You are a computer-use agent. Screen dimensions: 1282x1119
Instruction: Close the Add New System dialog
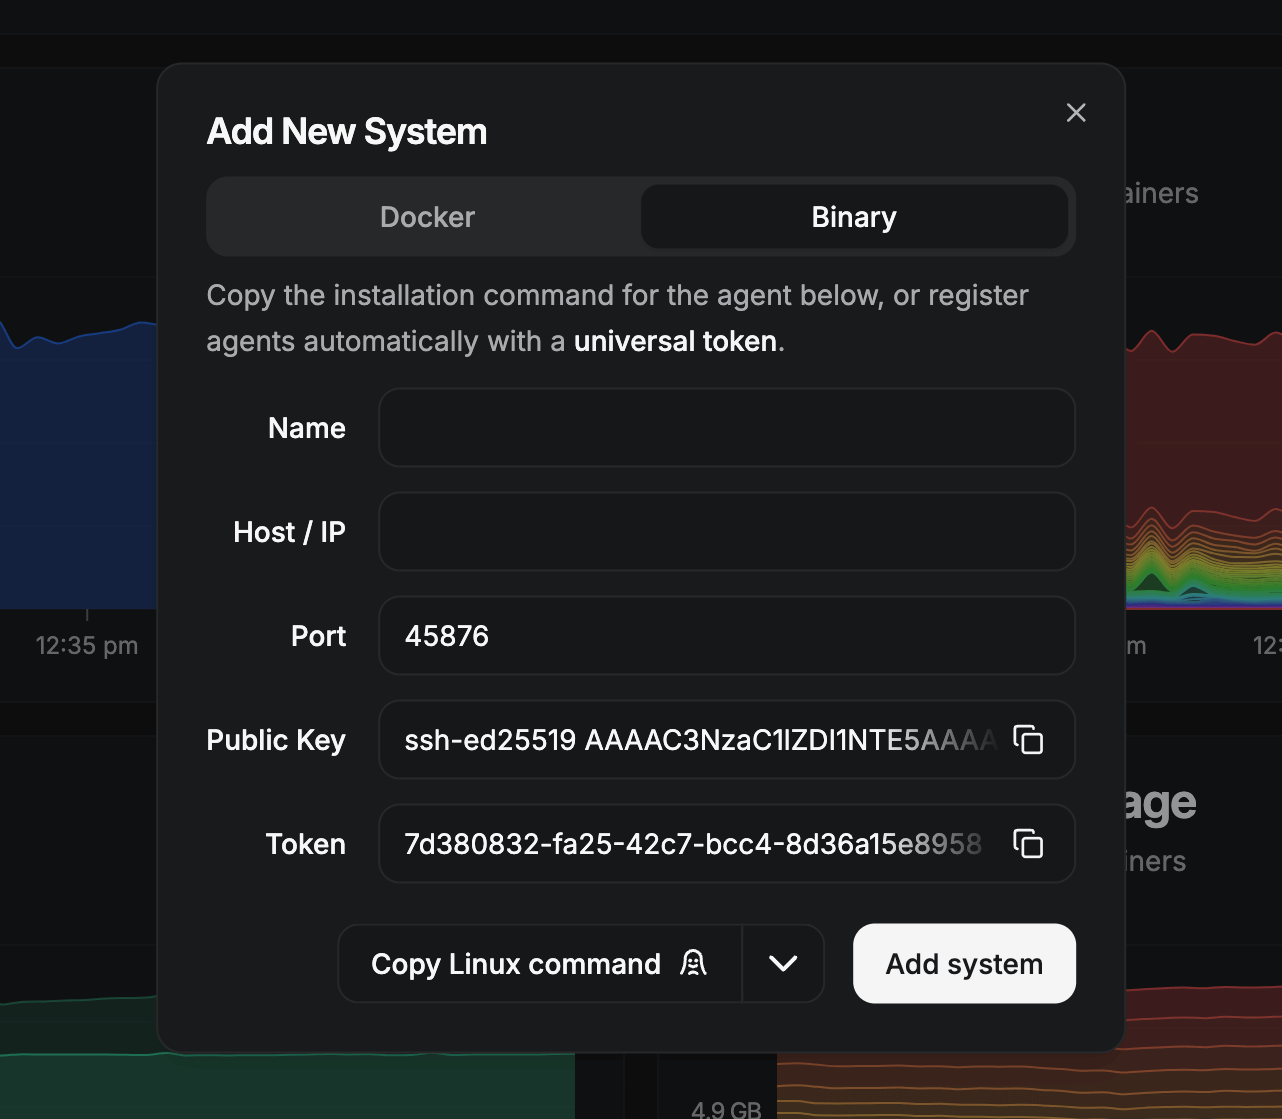1076,113
